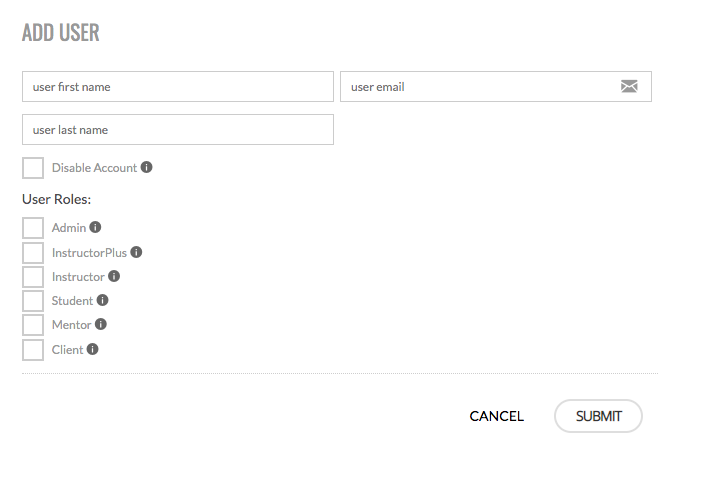Click info icon next to Mentor
This screenshot has height=479, width=717.
point(101,325)
